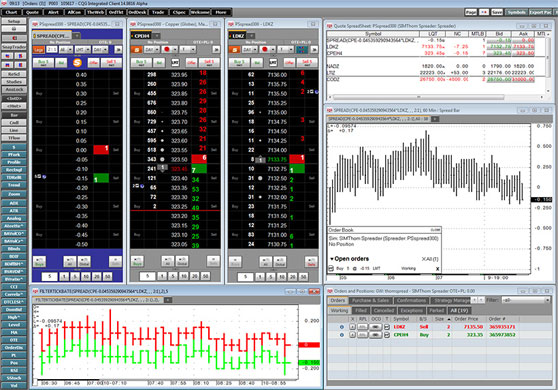Toggle the OCO button for LDKZ Sell order
The image size is (558, 390).
tap(376, 327)
